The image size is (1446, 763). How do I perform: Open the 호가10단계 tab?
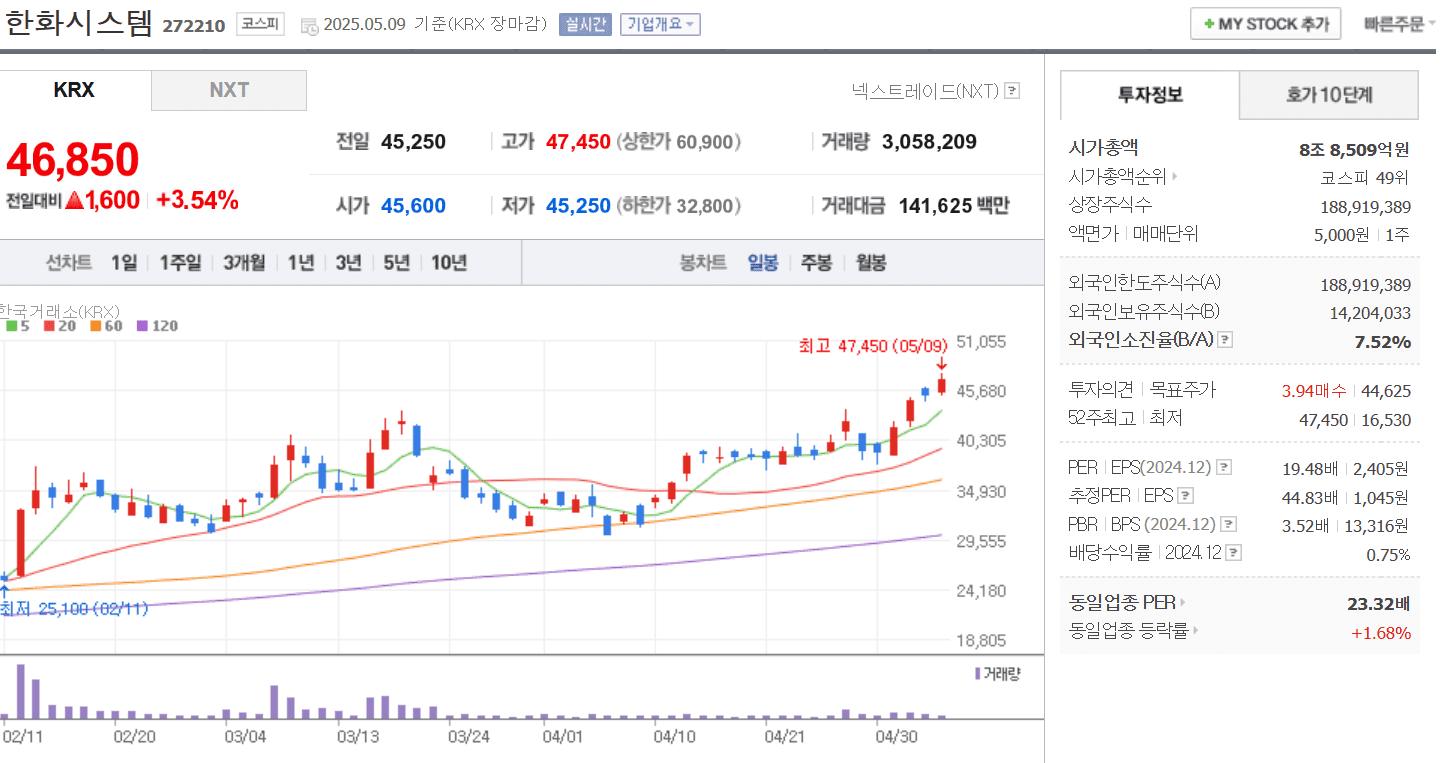[x=1329, y=95]
